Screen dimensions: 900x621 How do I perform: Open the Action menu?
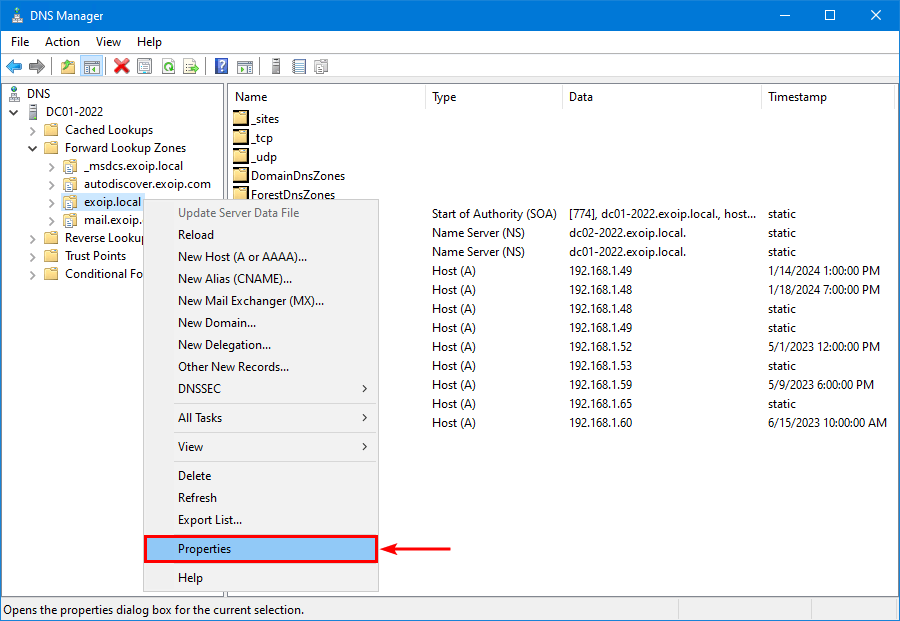point(62,42)
